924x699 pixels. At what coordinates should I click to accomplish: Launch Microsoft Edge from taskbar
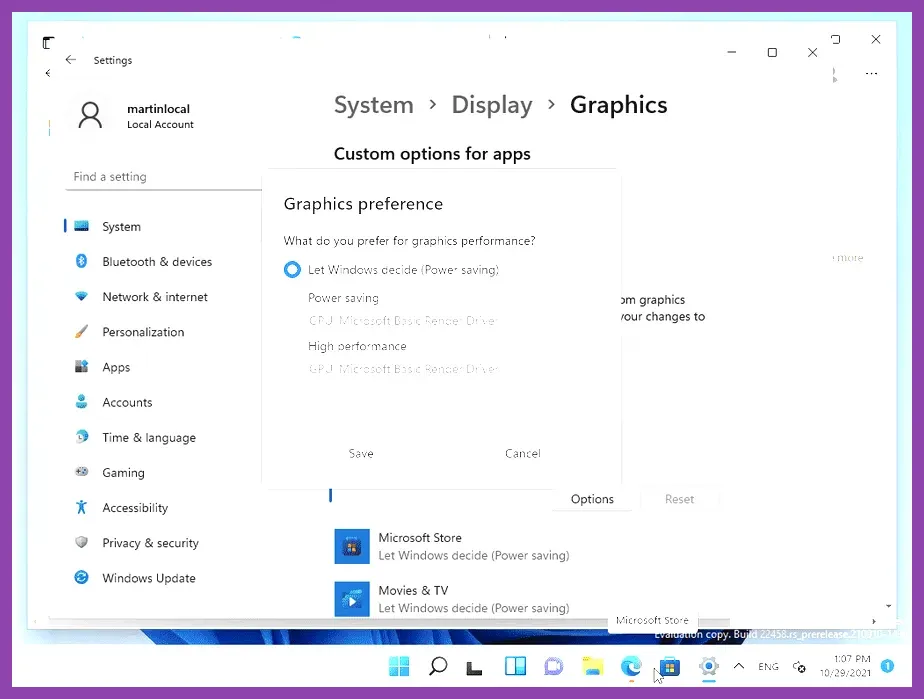[x=631, y=667]
